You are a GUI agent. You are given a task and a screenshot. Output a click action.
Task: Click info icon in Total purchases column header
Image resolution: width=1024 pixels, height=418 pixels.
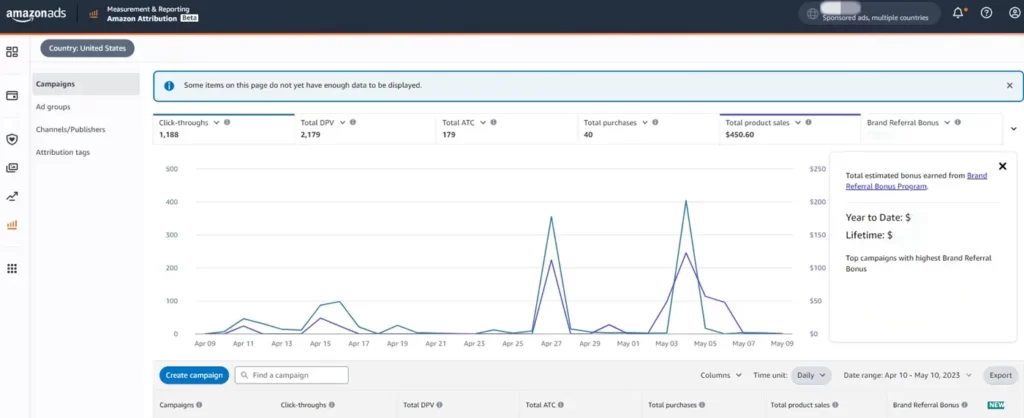702,405
